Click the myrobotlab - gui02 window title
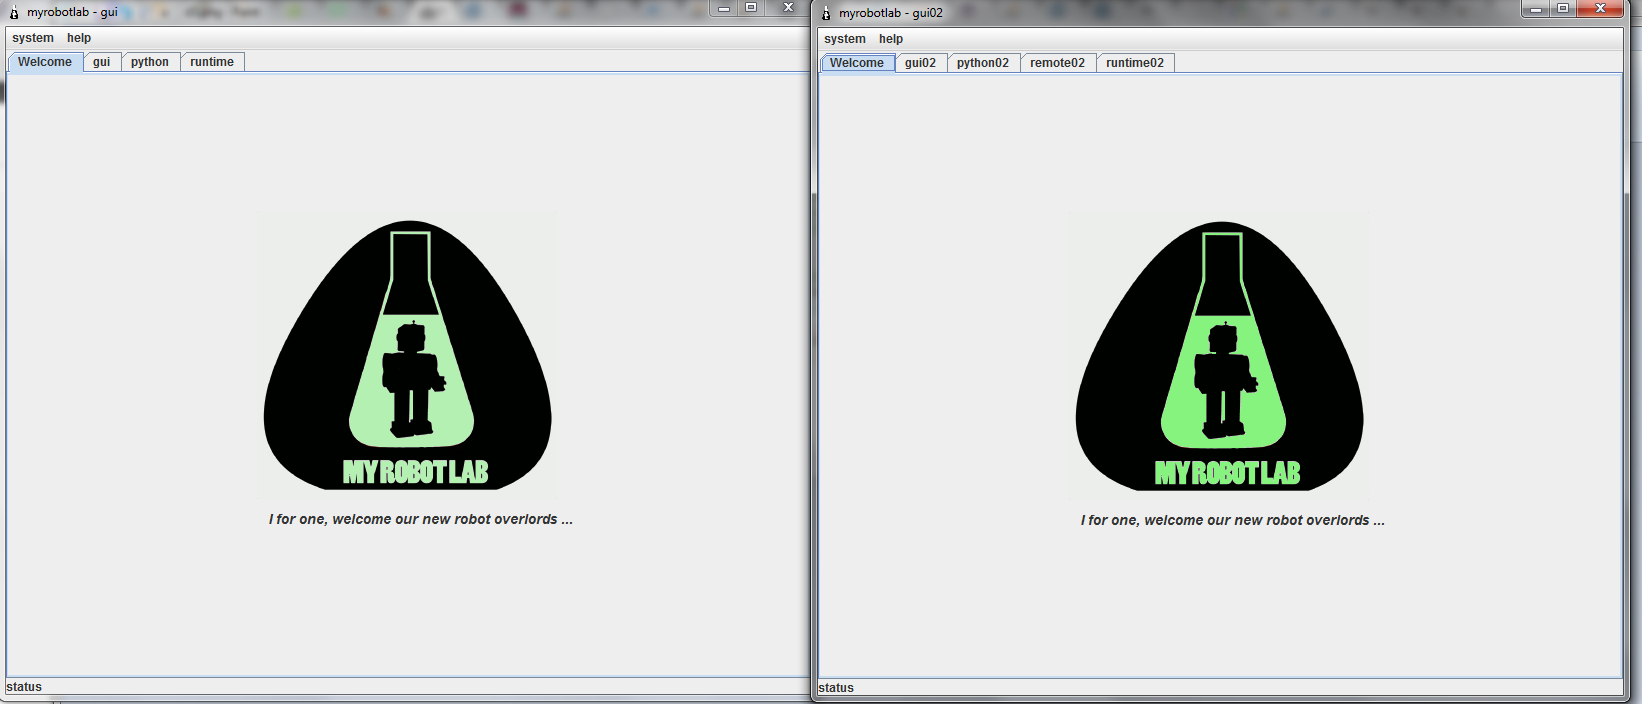1642x704 pixels. pyautogui.click(x=891, y=13)
